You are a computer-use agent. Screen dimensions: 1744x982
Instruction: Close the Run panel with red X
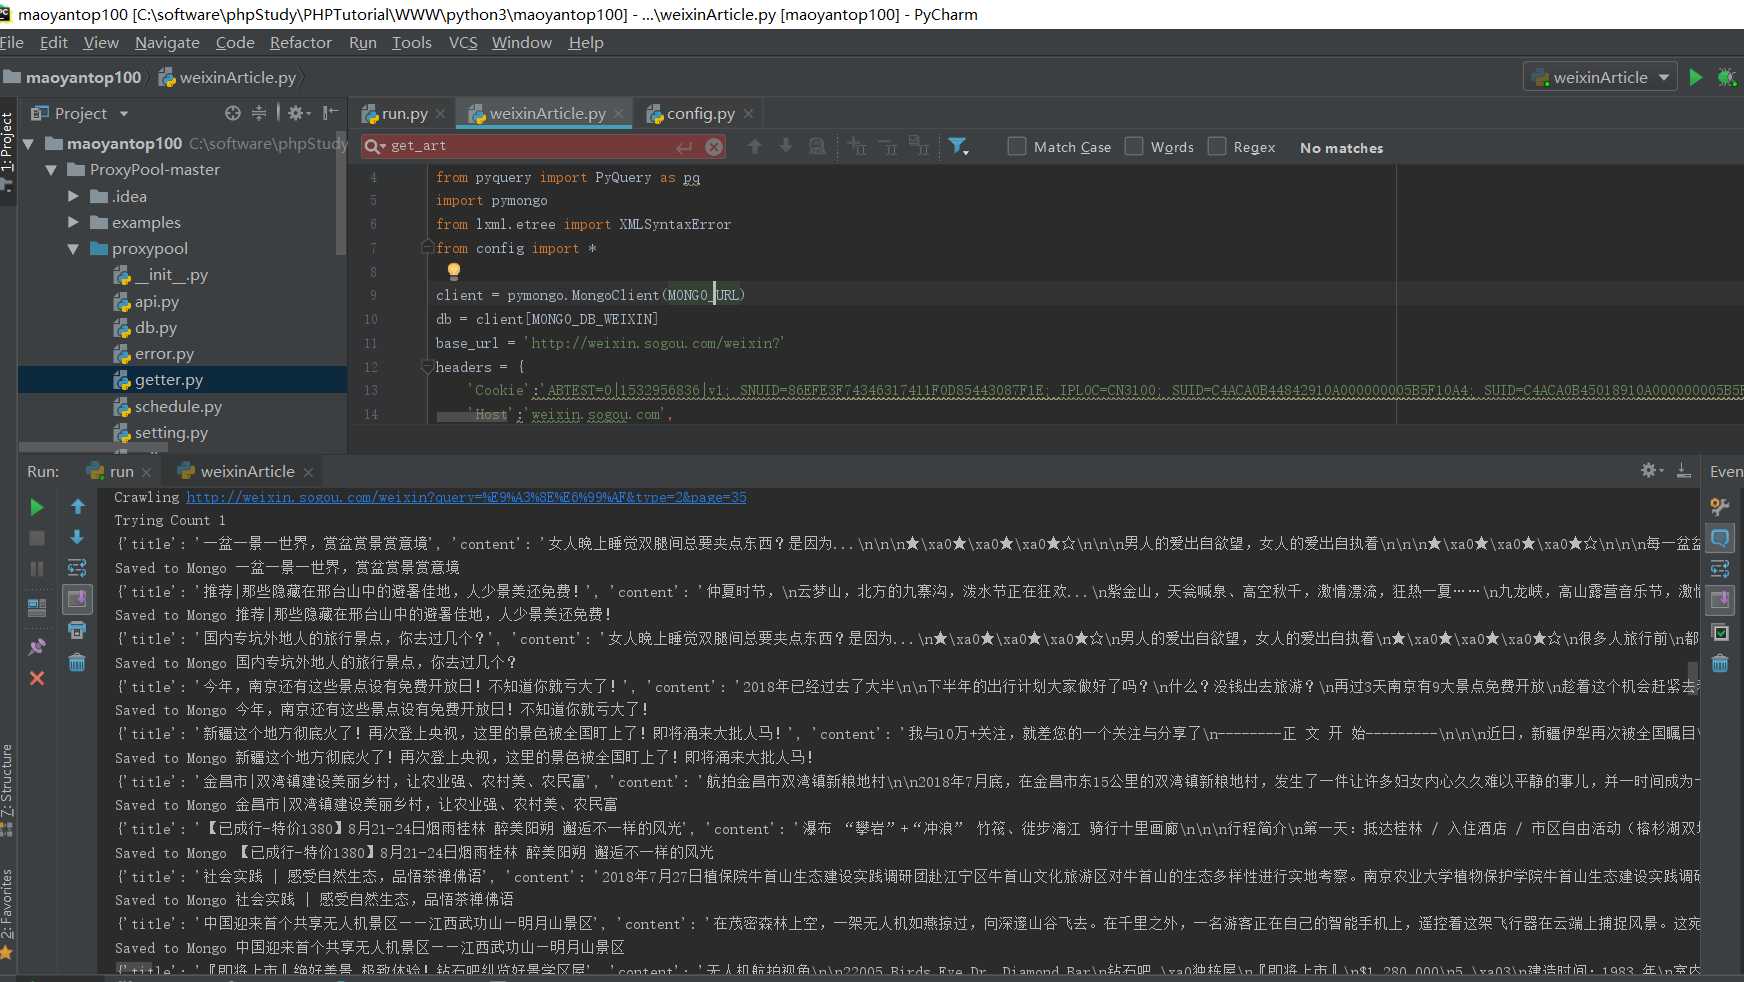click(37, 678)
